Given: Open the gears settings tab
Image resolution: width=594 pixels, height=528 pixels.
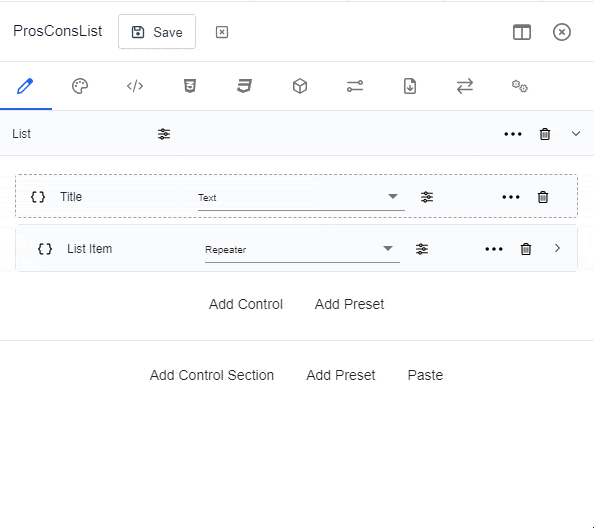Looking at the screenshot, I should [x=519, y=86].
